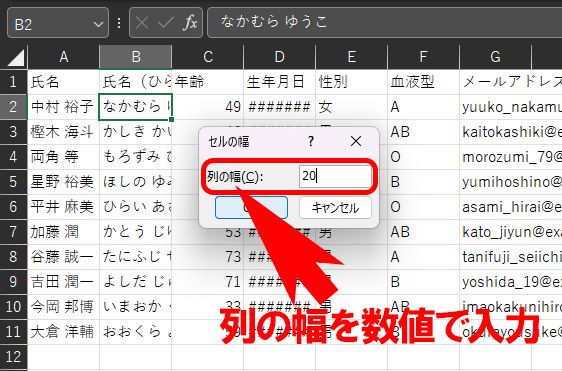The width and height of the screenshot is (562, 371).
Task: Click the OK button in dialog
Action: tap(251, 208)
